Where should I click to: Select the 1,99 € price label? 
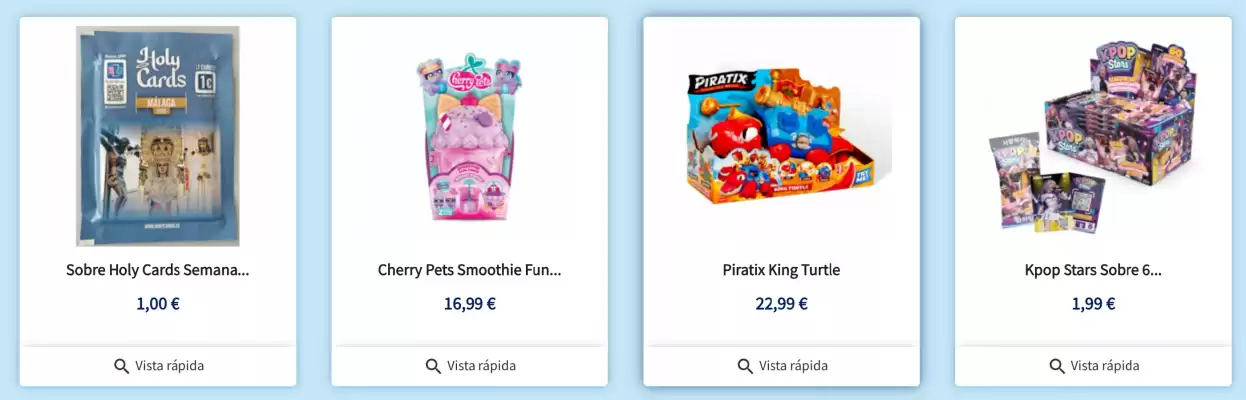click(1093, 304)
